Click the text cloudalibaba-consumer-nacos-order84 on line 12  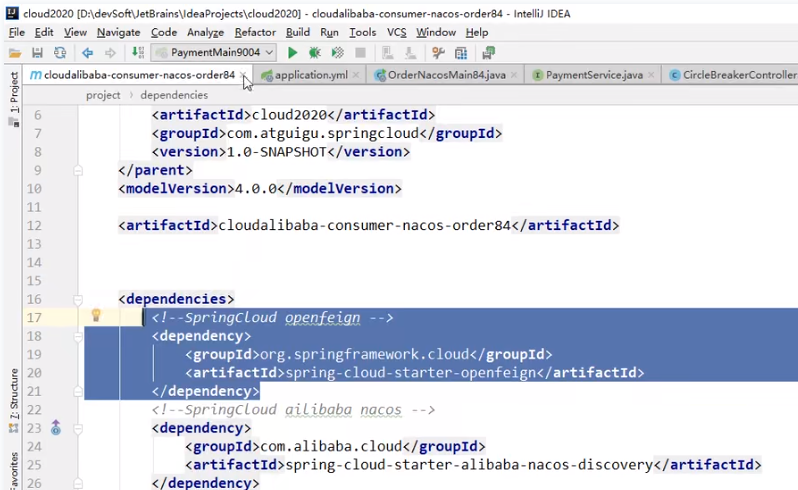coord(364,225)
